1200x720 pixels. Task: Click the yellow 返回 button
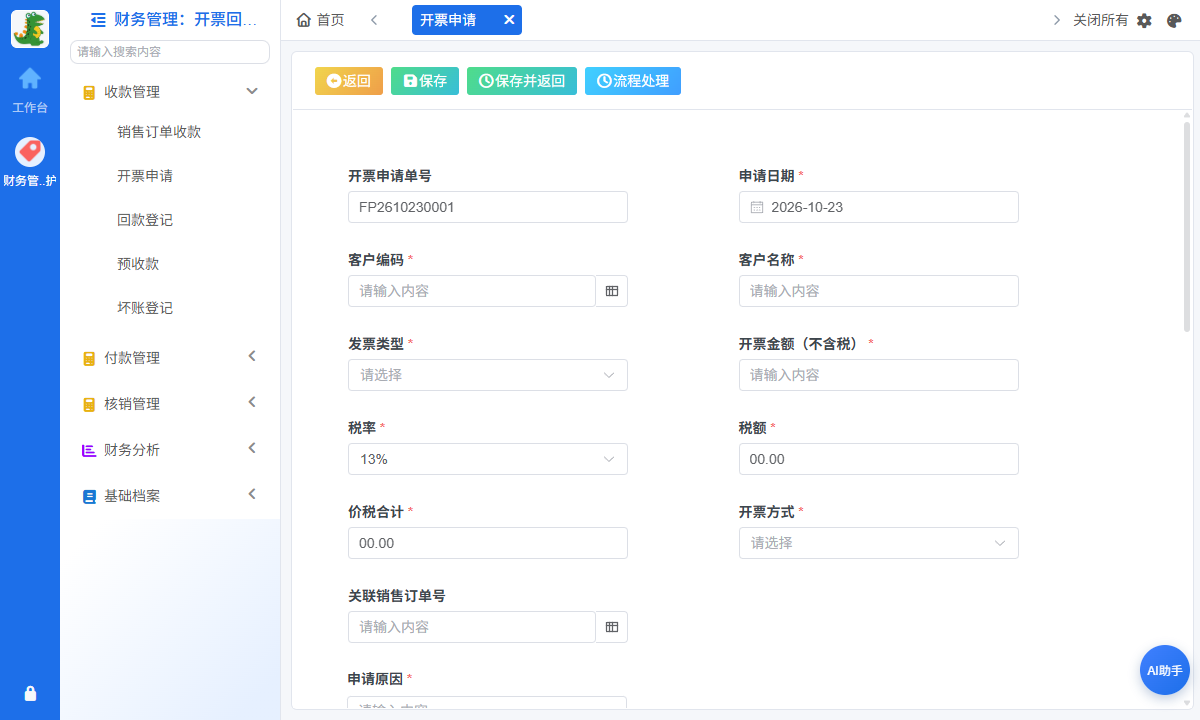pyautogui.click(x=349, y=81)
